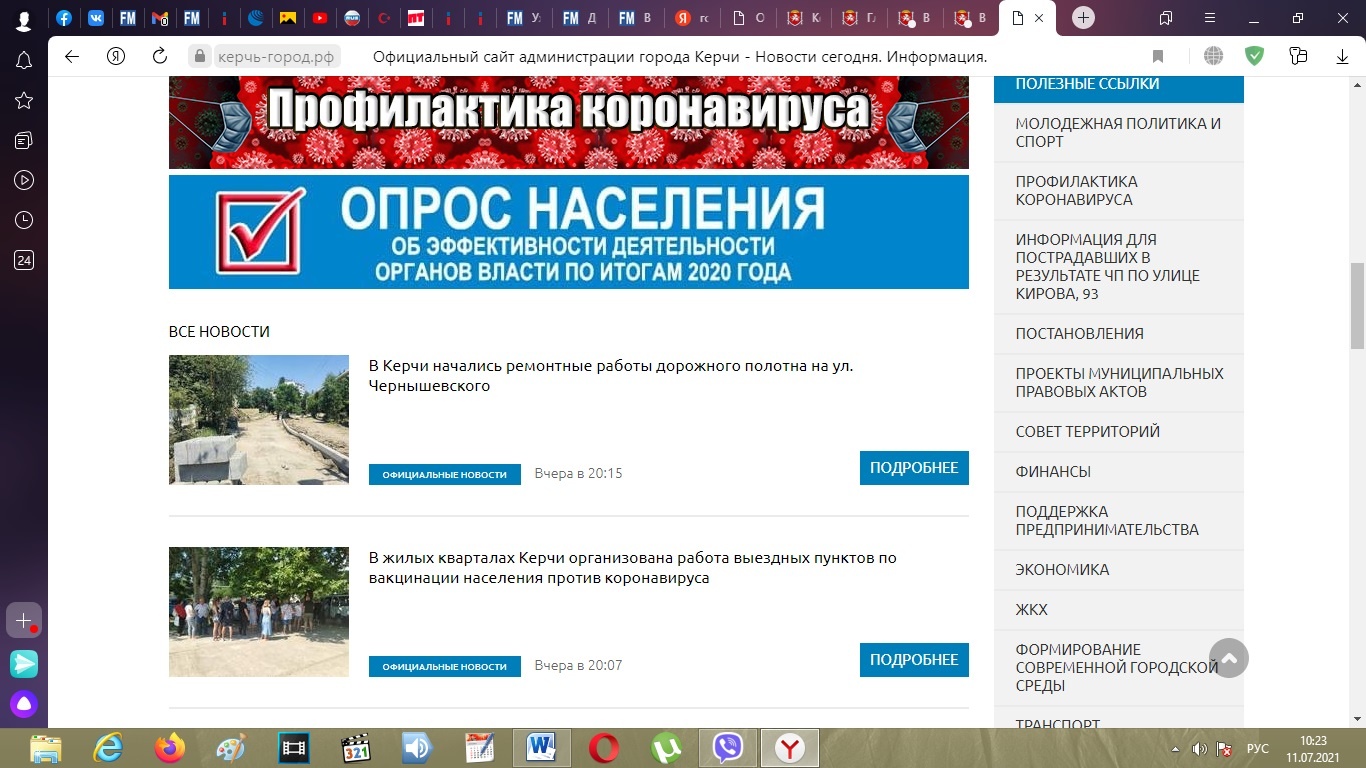Click ПОДРОБНЕЕ for Chernyshevsky road repair news
The width and height of the screenshot is (1366, 768).
point(914,468)
